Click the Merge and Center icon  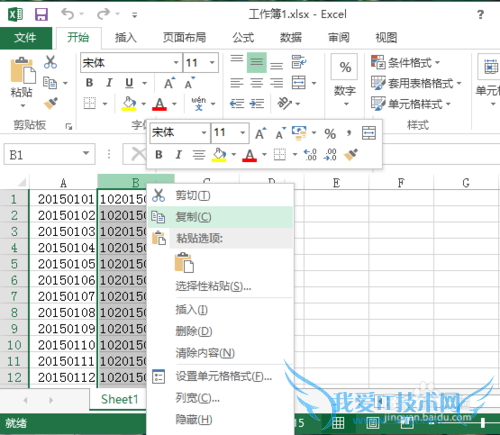[x=299, y=83]
